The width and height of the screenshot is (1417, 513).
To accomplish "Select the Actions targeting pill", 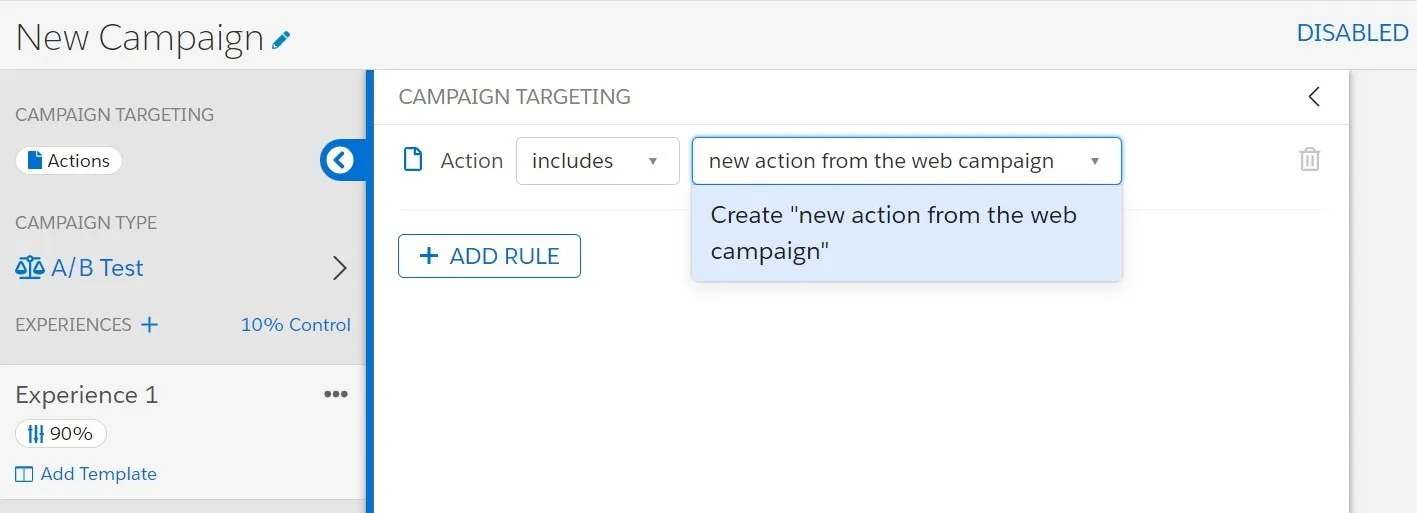I will [69, 161].
